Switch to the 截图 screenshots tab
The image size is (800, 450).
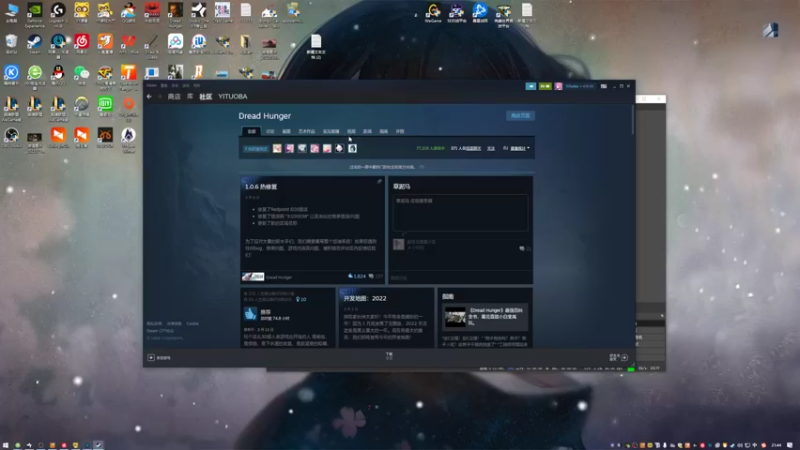tap(286, 131)
